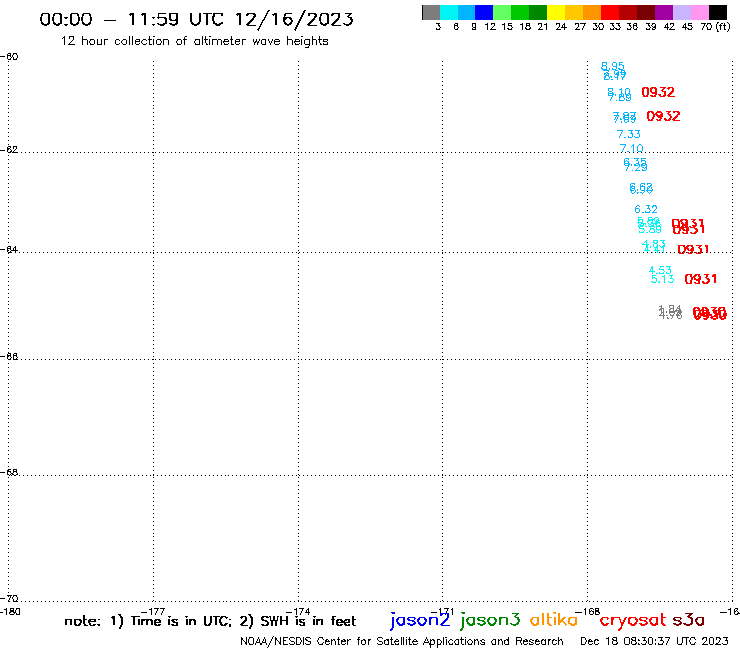Click the '0931' time label beside 5.13
Screen dimensions: 740x650
(x=701, y=279)
